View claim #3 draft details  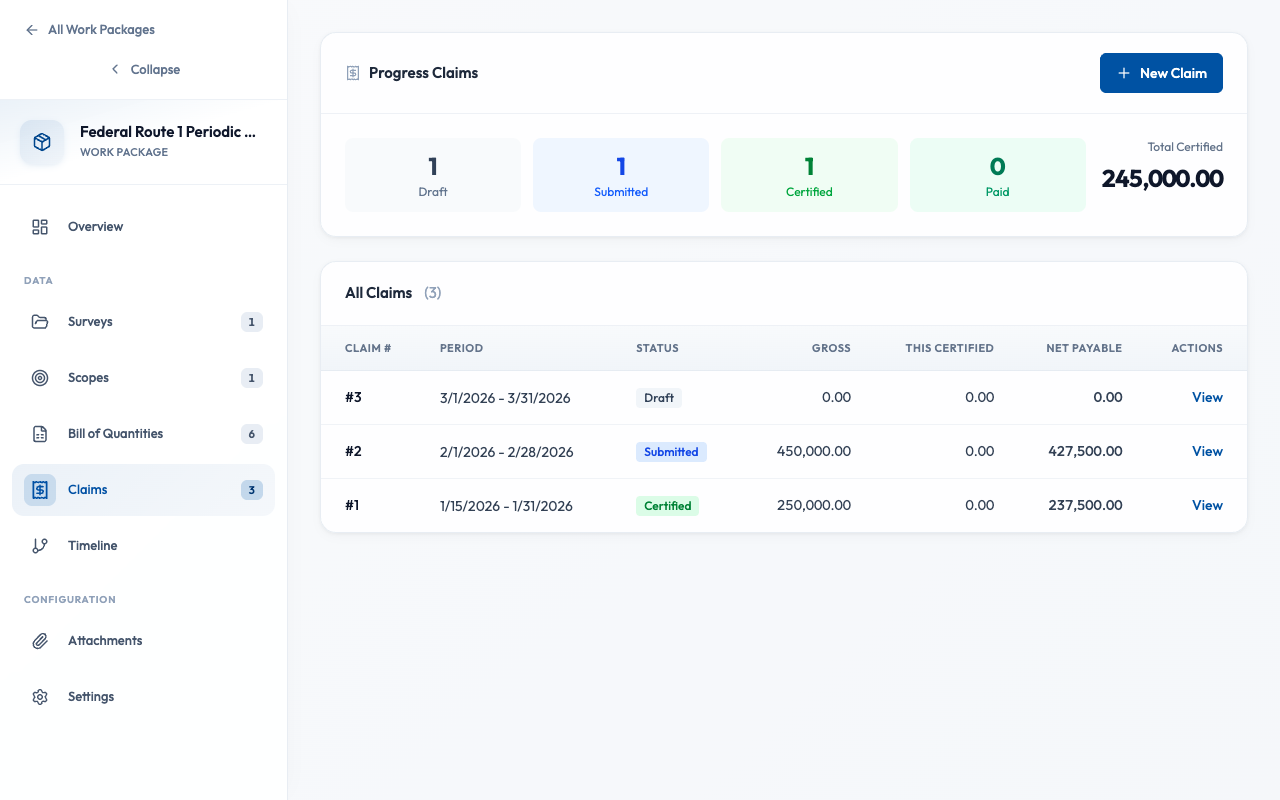(1207, 398)
